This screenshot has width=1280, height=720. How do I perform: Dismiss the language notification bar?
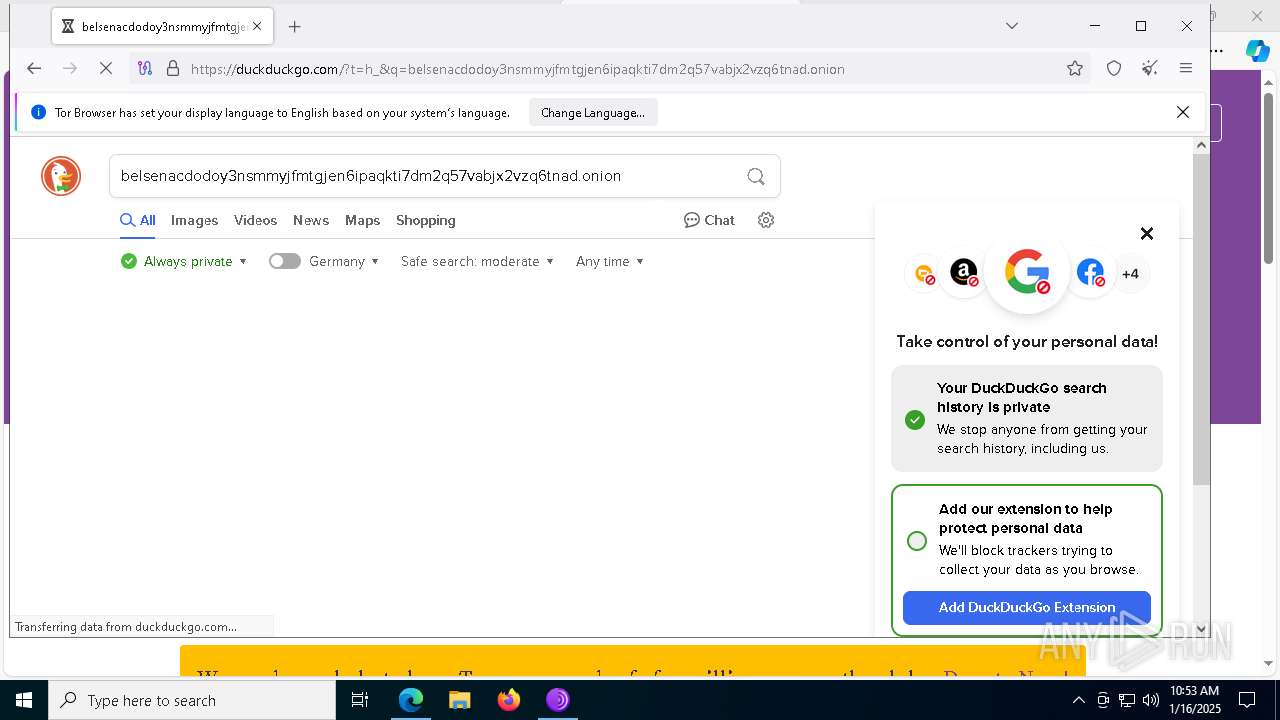pyautogui.click(x=1183, y=112)
